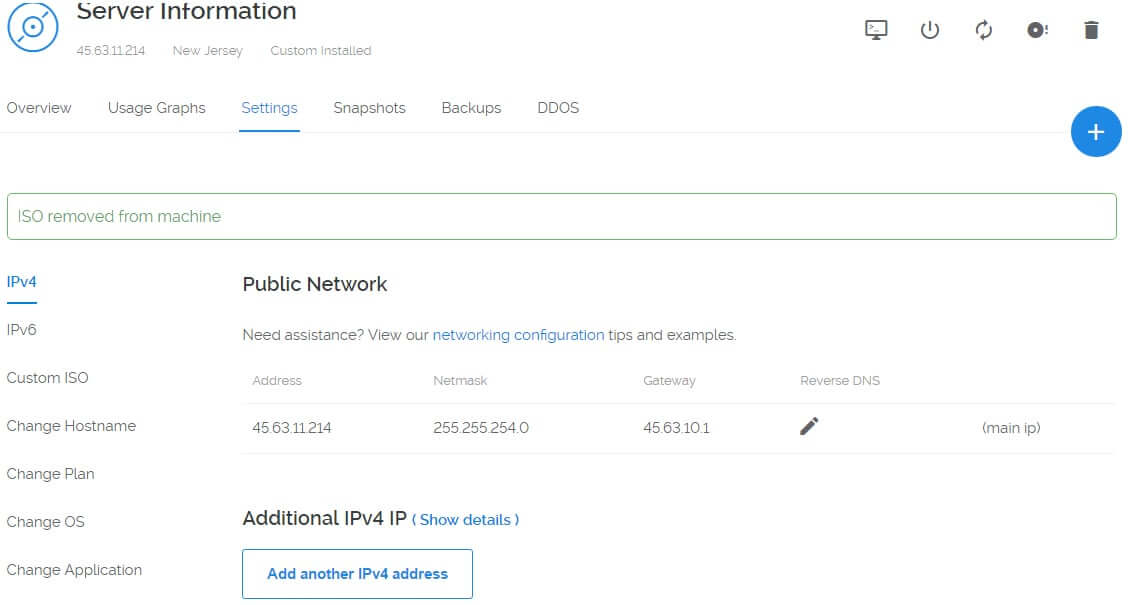The image size is (1128, 605).
Task: Click the trash icon to destroy server
Action: pos(1091,30)
